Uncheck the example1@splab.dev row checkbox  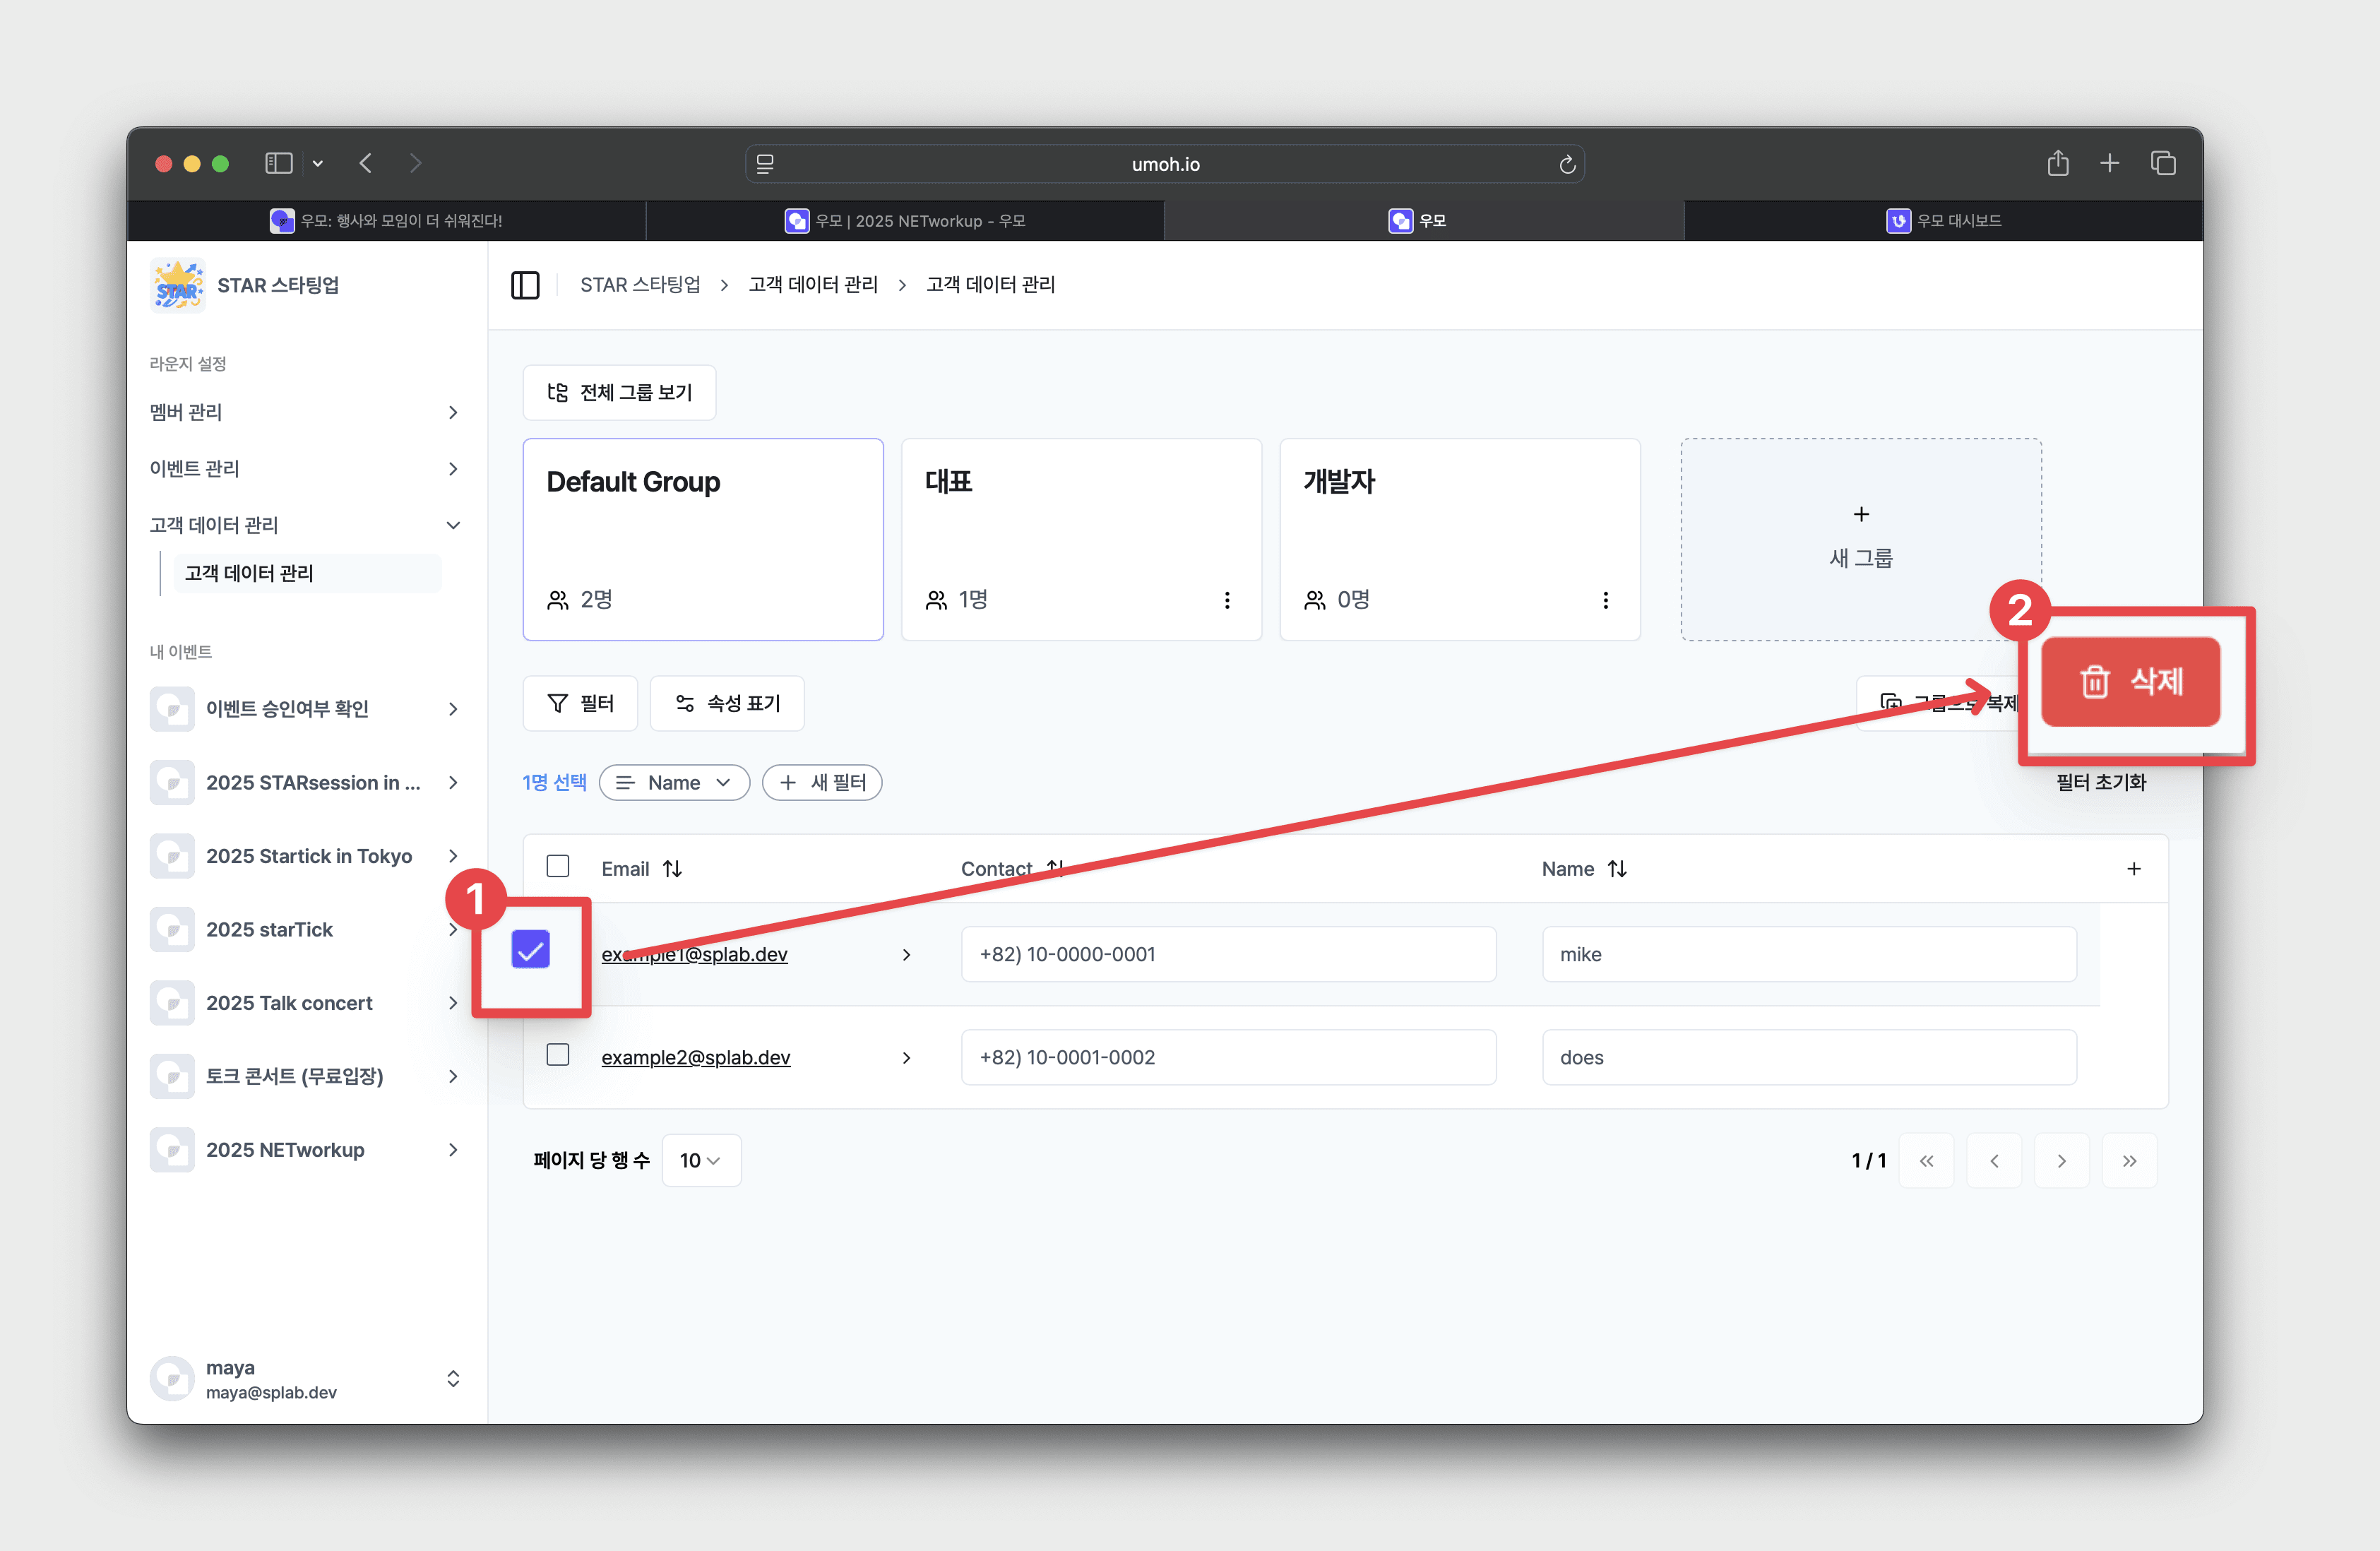pos(530,950)
